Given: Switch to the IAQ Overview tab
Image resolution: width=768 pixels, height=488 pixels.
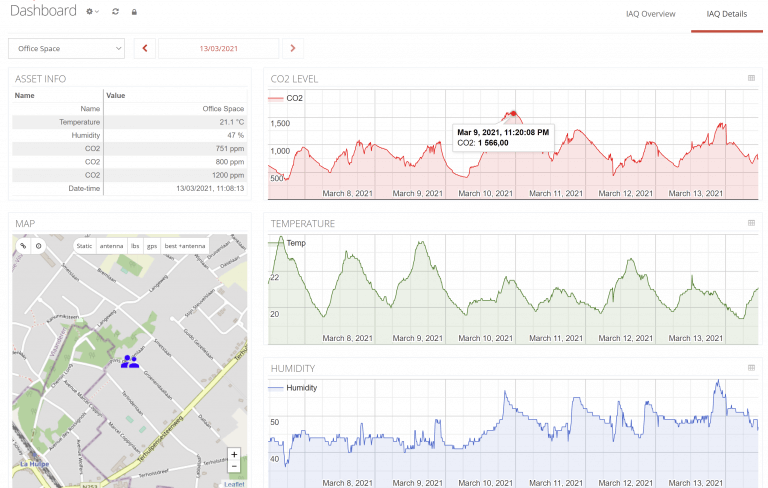Looking at the screenshot, I should coord(650,14).
